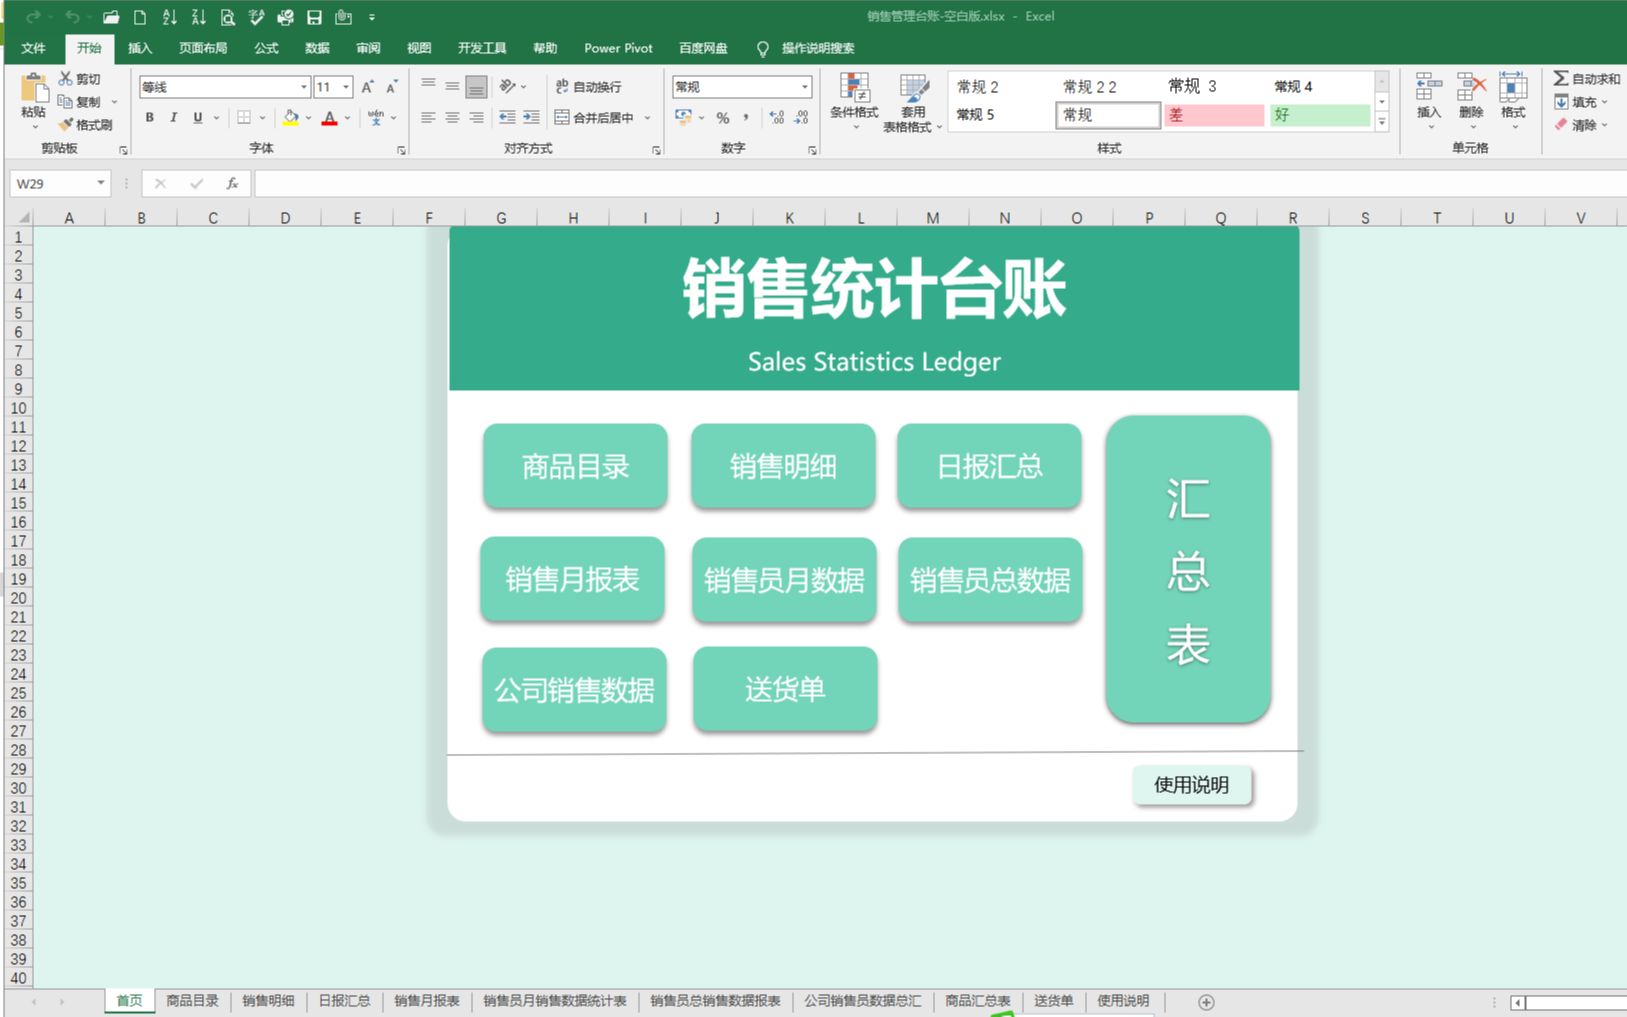Open the Name Box dropdown arrow

[100, 183]
